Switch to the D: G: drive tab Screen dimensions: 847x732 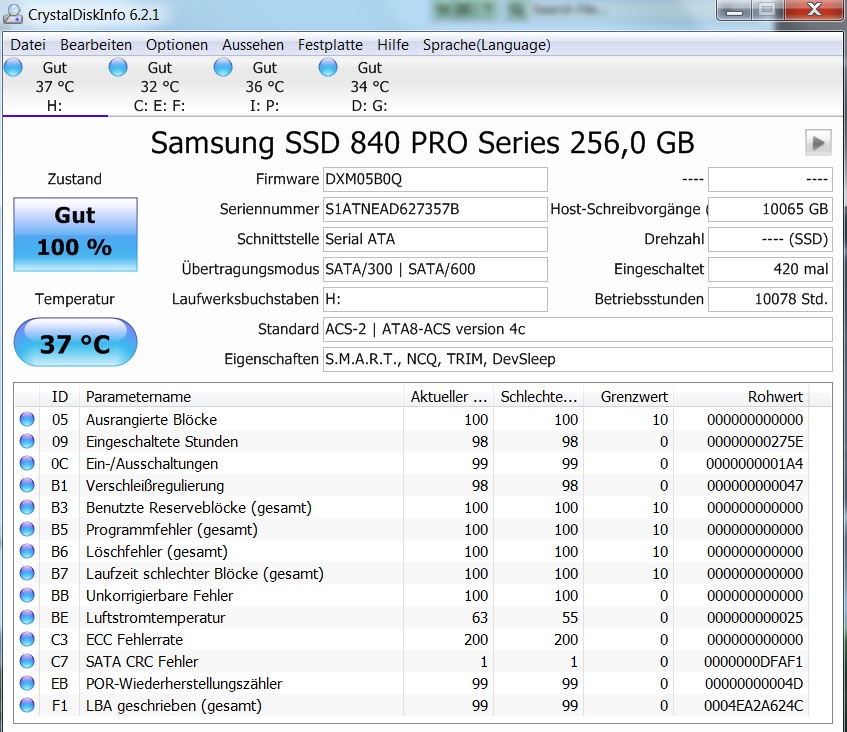(369, 86)
